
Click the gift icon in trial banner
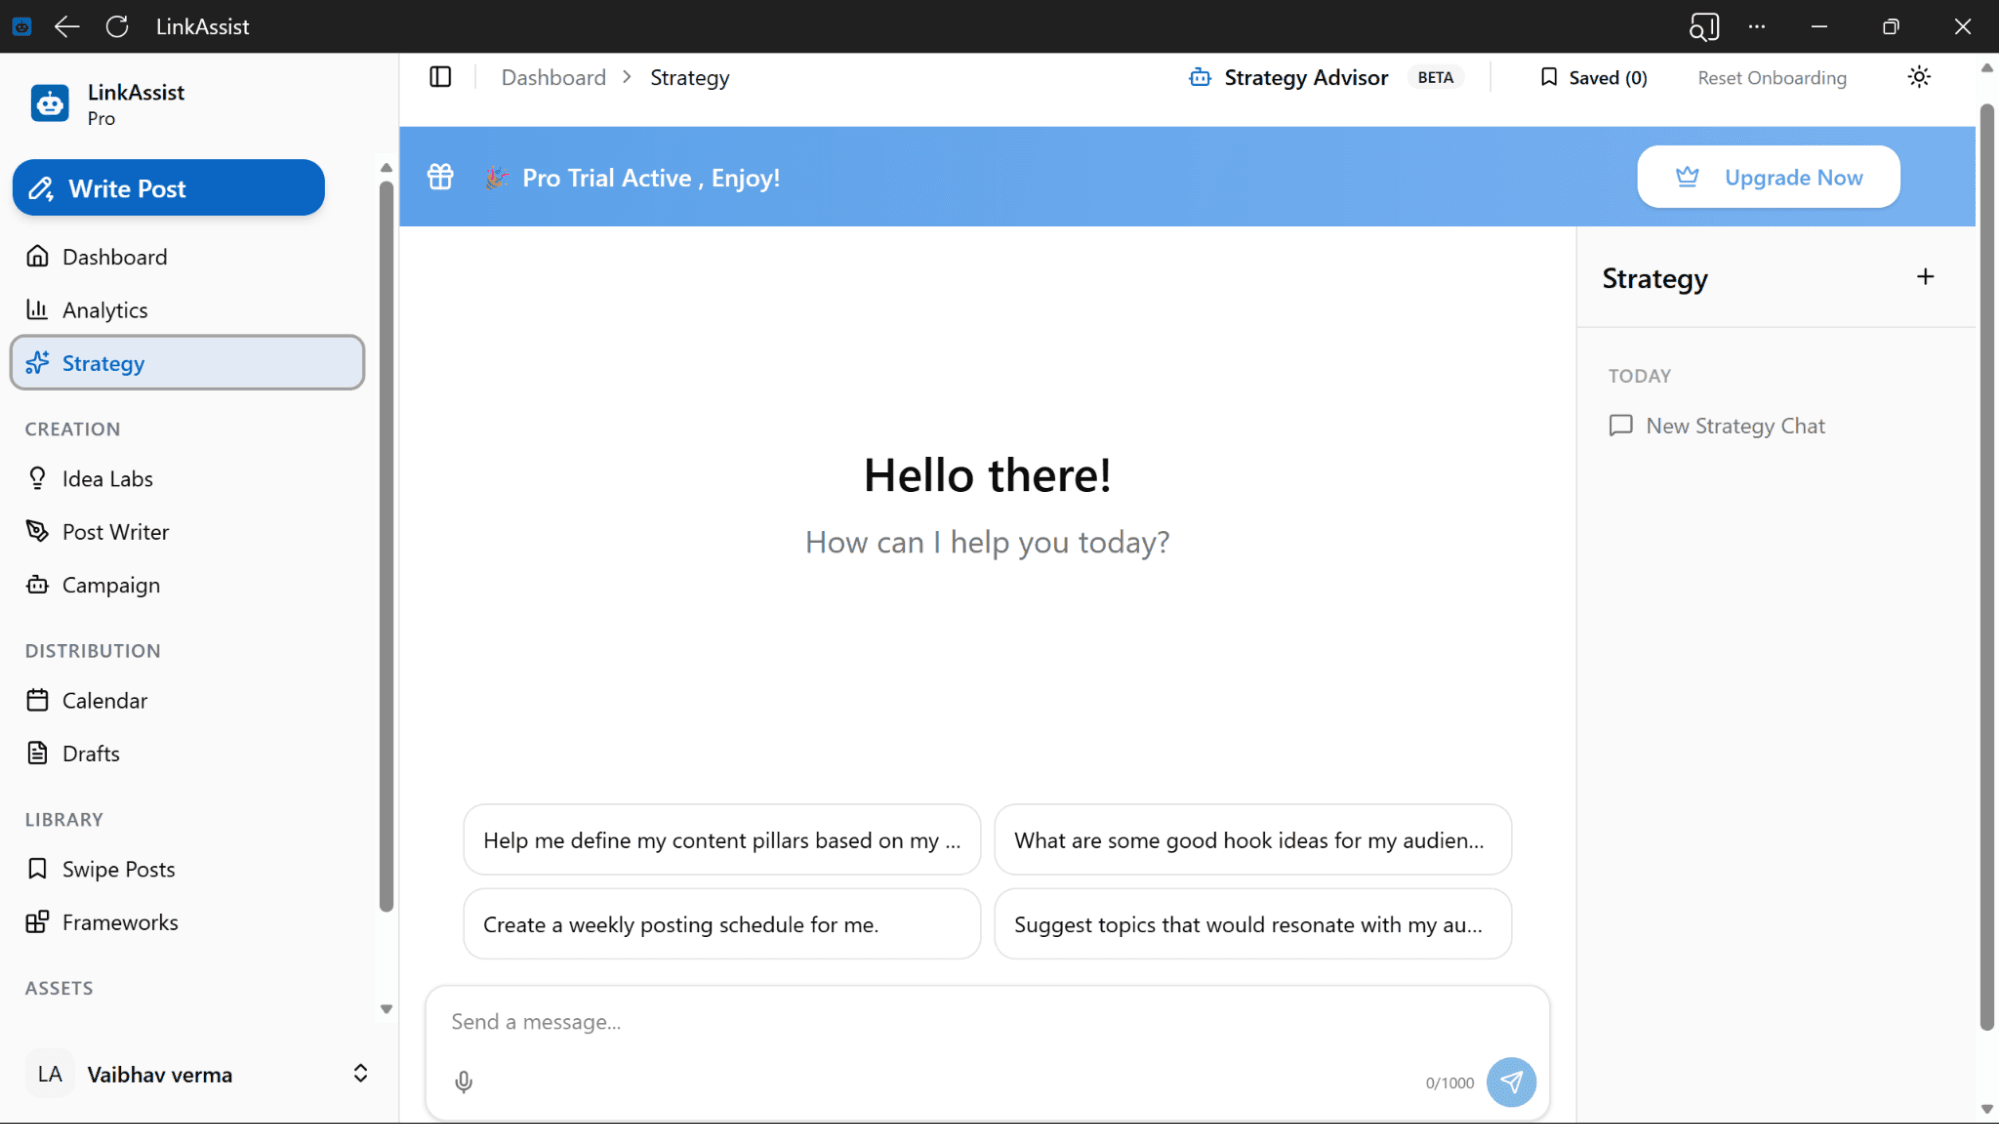pyautogui.click(x=440, y=177)
